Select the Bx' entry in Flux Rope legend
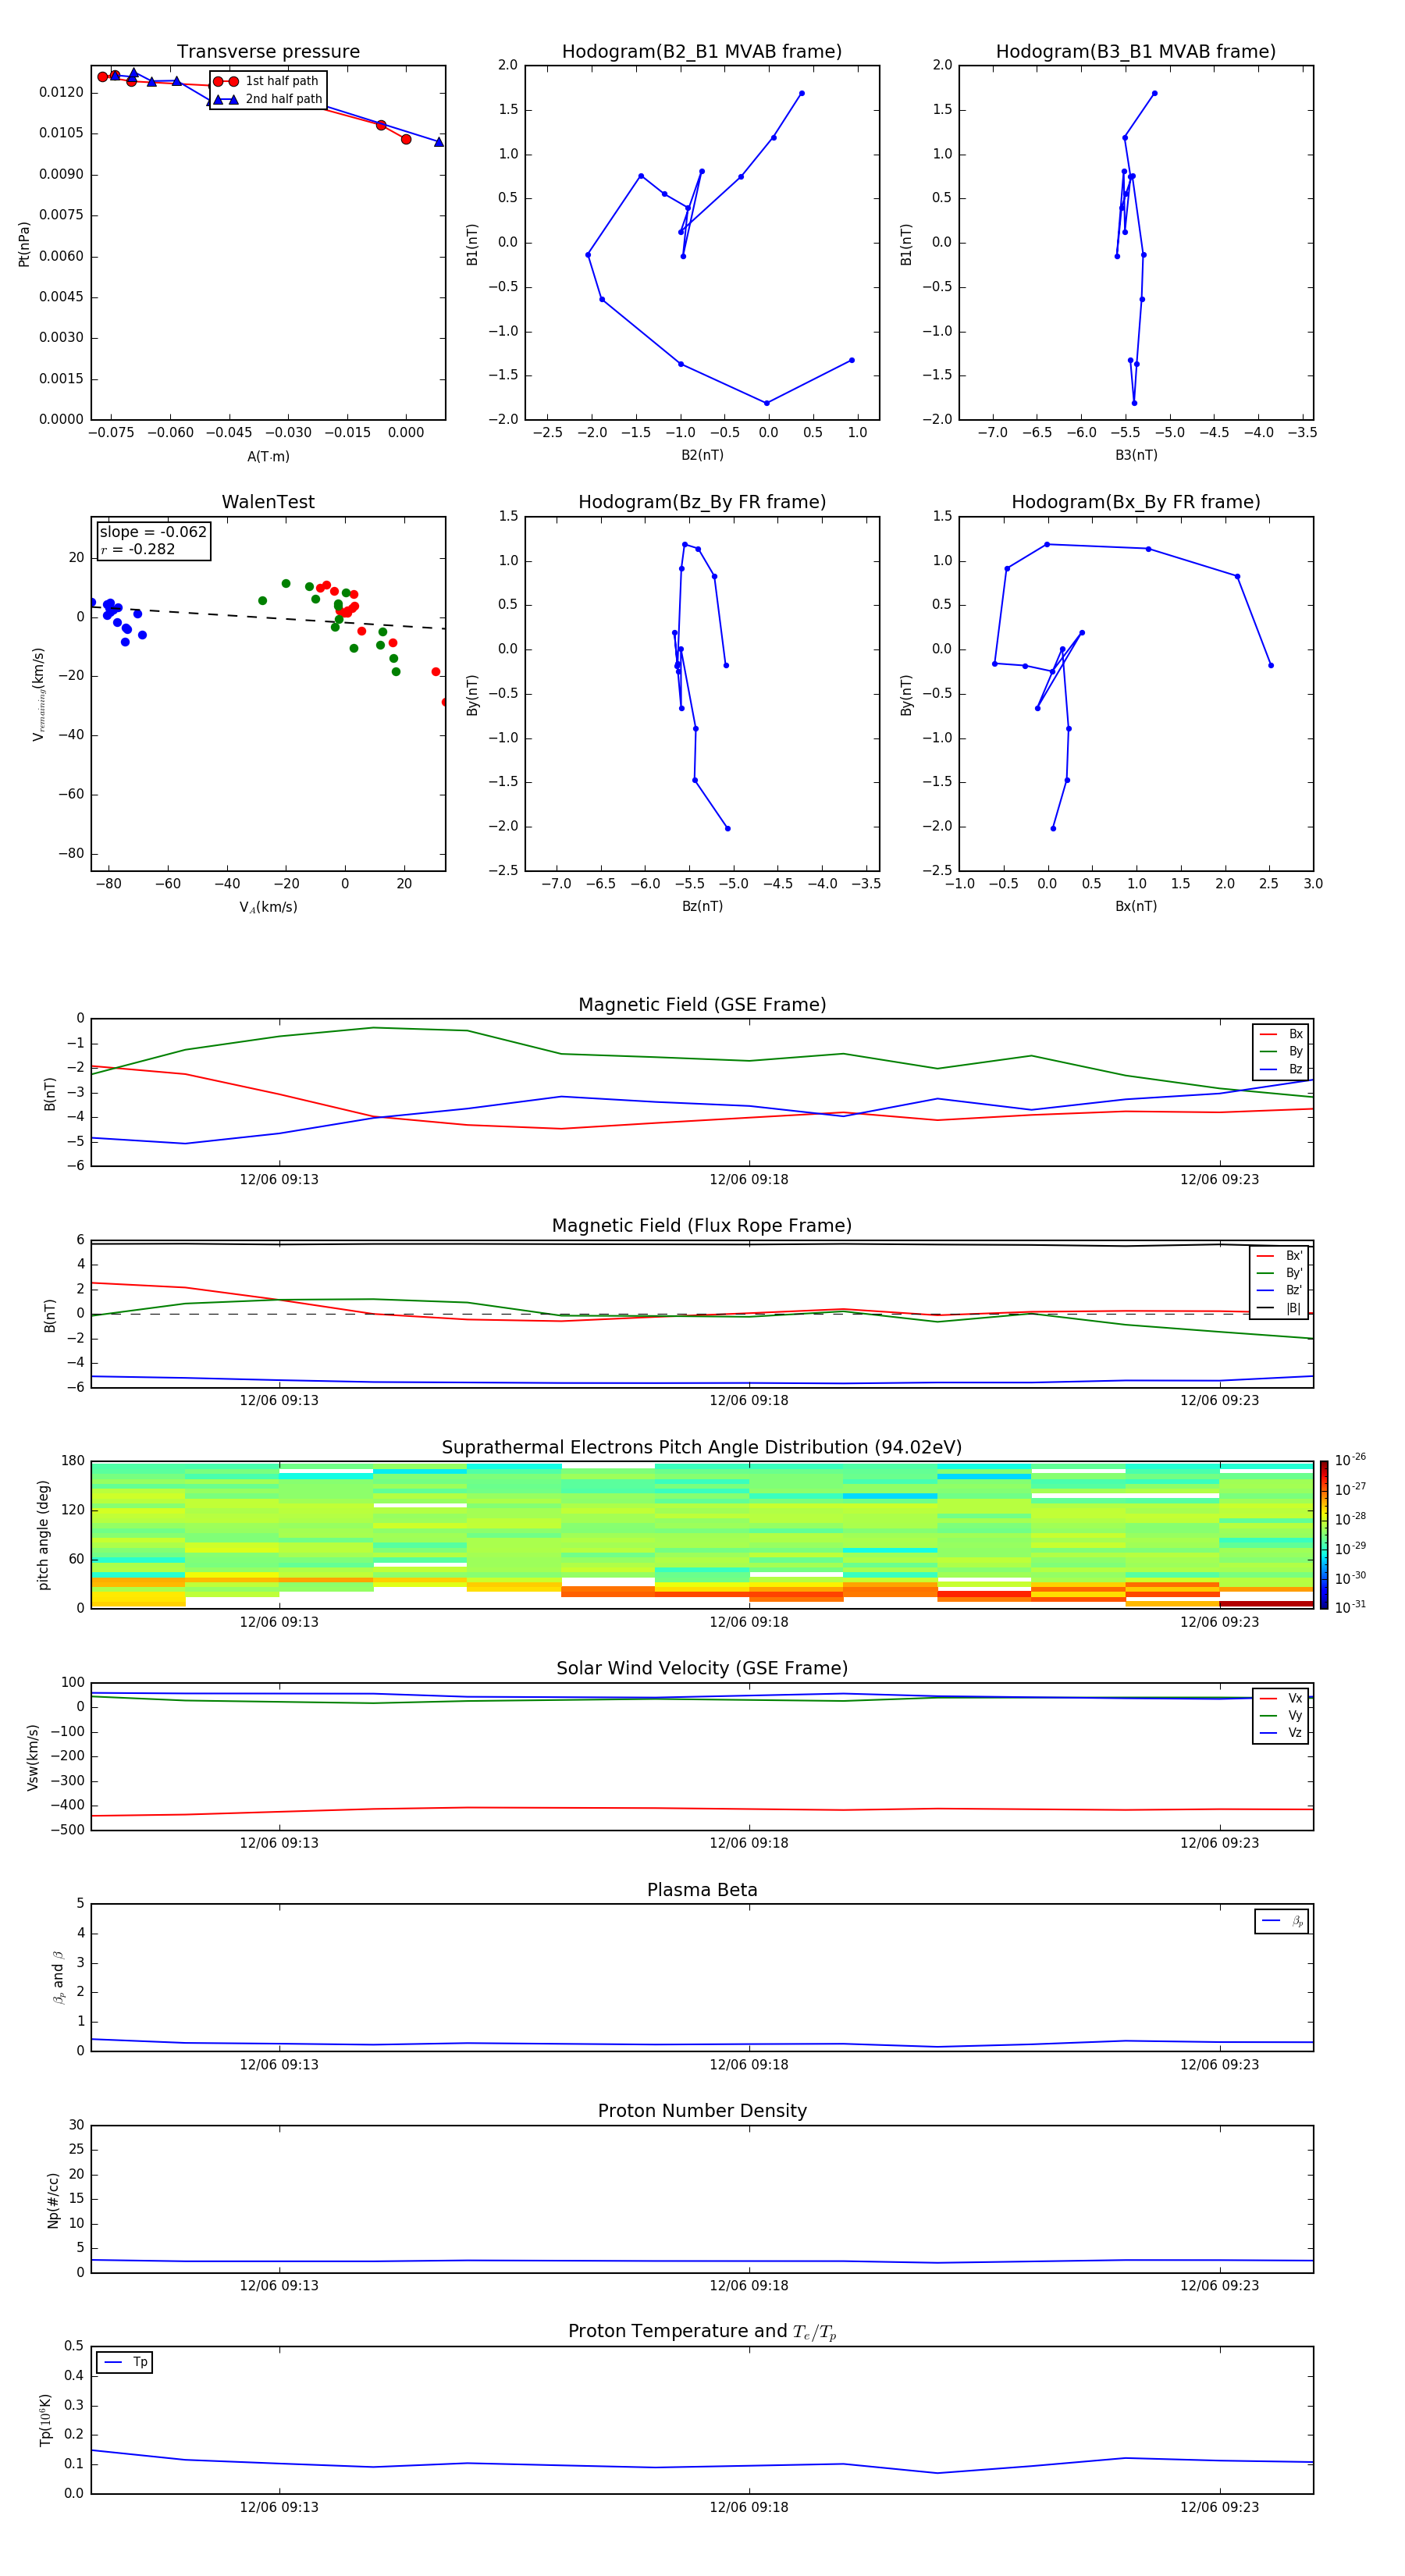 click(x=1280, y=1256)
